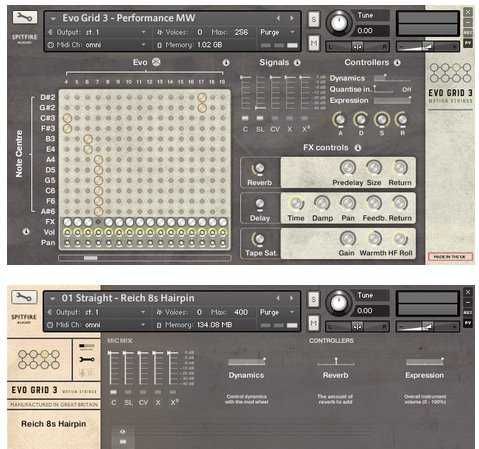Image resolution: width=479 pixels, height=449 pixels.
Task: Toggle the Delay on/off switch
Action: point(260,204)
